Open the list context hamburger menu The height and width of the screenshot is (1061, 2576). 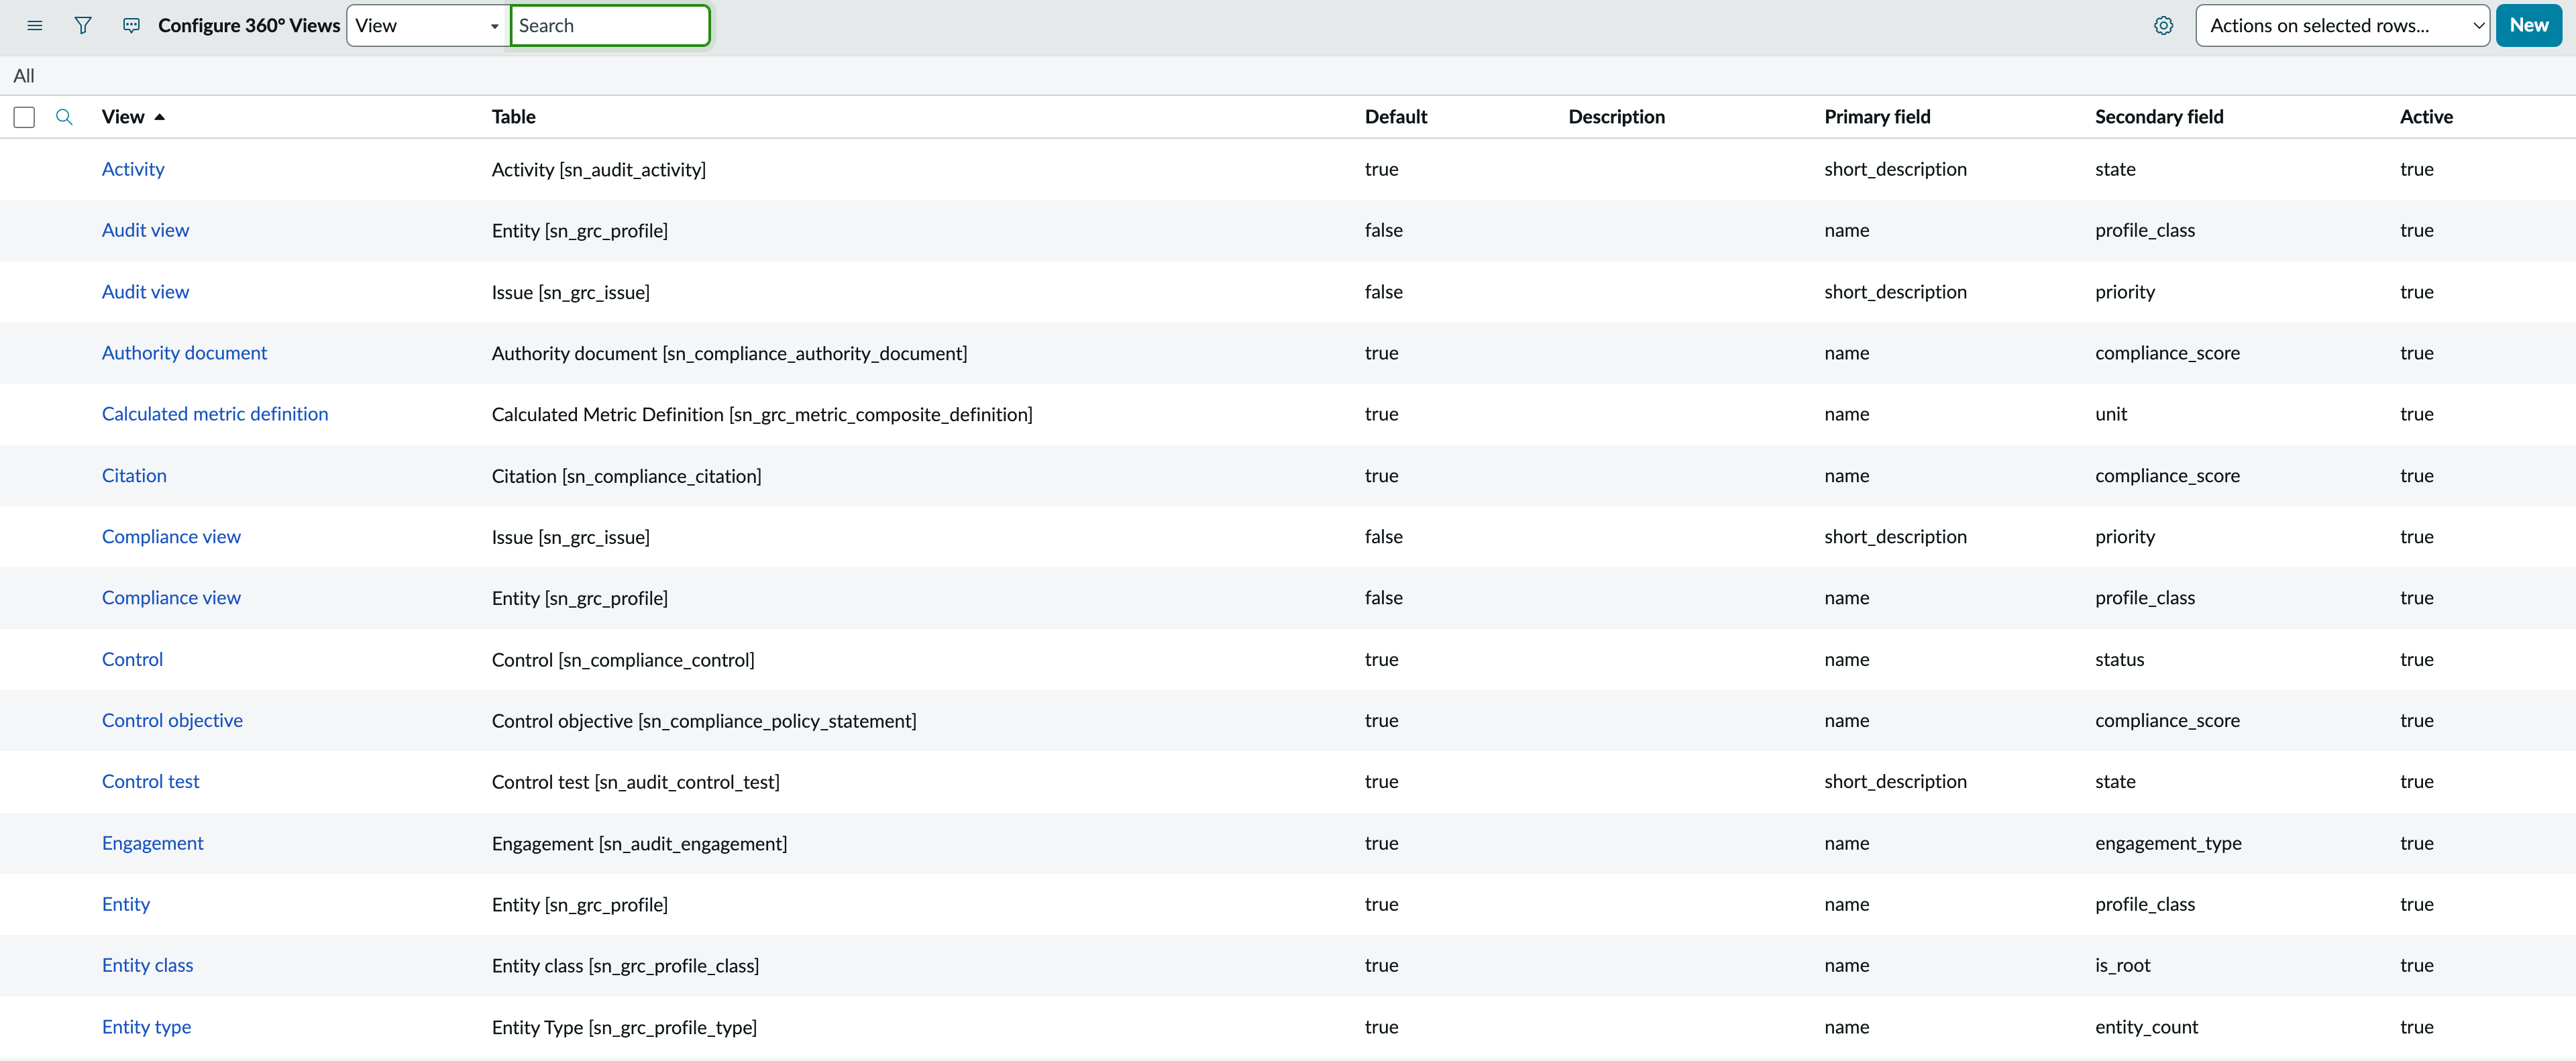tap(35, 26)
